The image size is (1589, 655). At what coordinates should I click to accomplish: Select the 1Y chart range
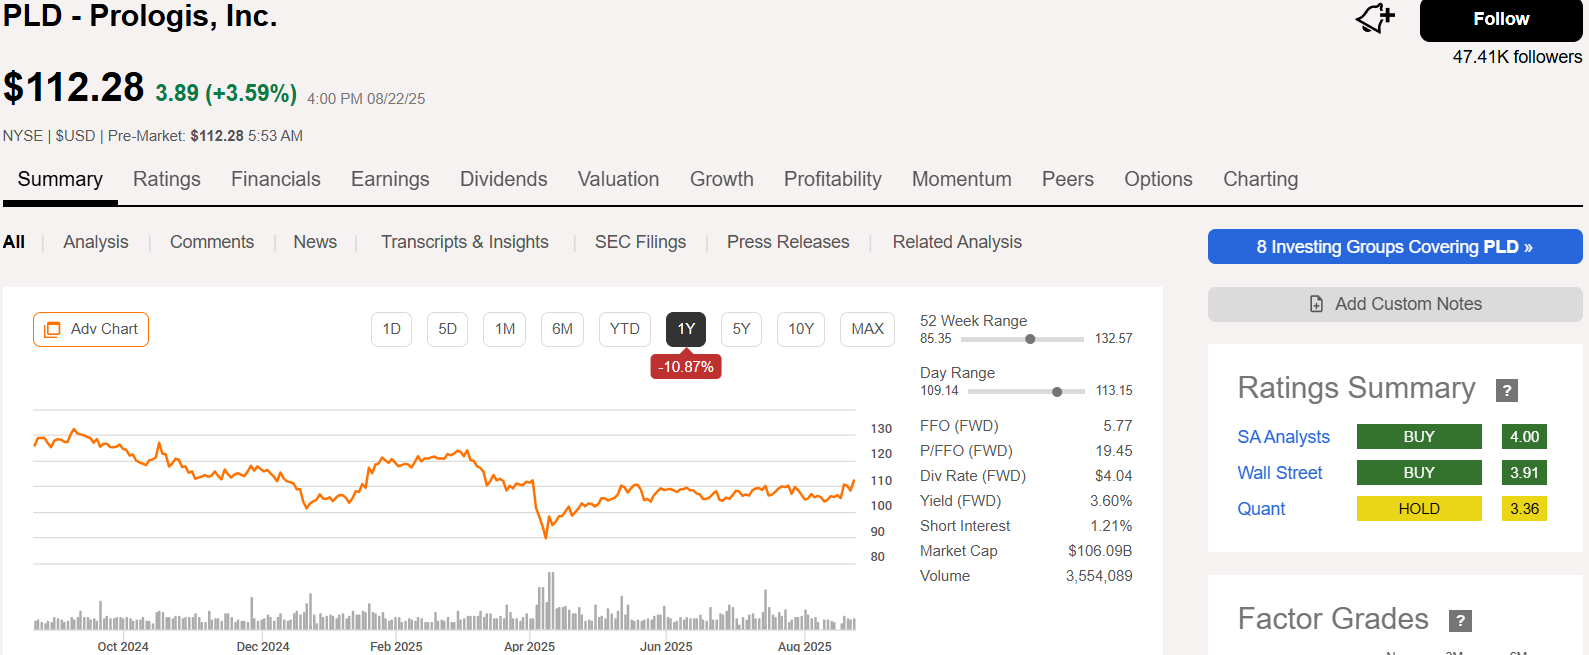point(686,329)
